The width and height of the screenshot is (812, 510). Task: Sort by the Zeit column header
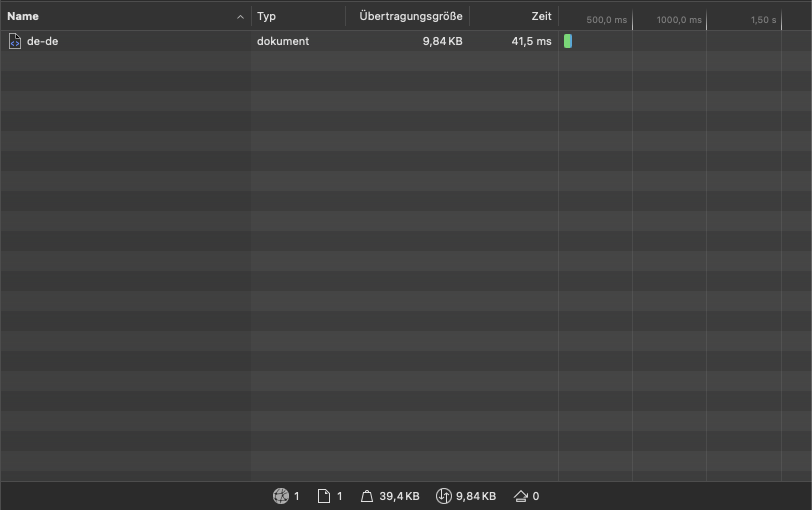[541, 17]
